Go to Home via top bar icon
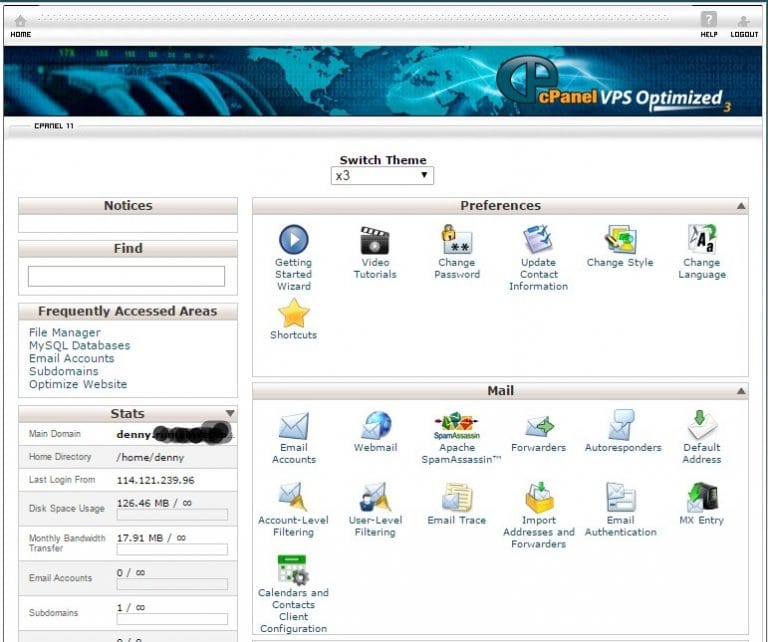Viewport: 768px width, 642px height. point(21,22)
